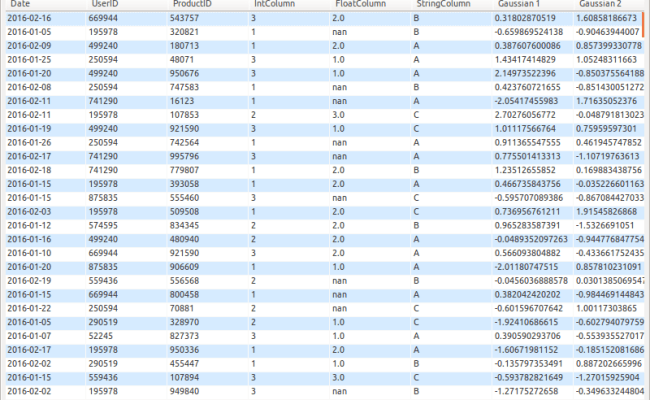Click ProductID 827373
This screenshot has height=400, width=650.
coord(184,336)
